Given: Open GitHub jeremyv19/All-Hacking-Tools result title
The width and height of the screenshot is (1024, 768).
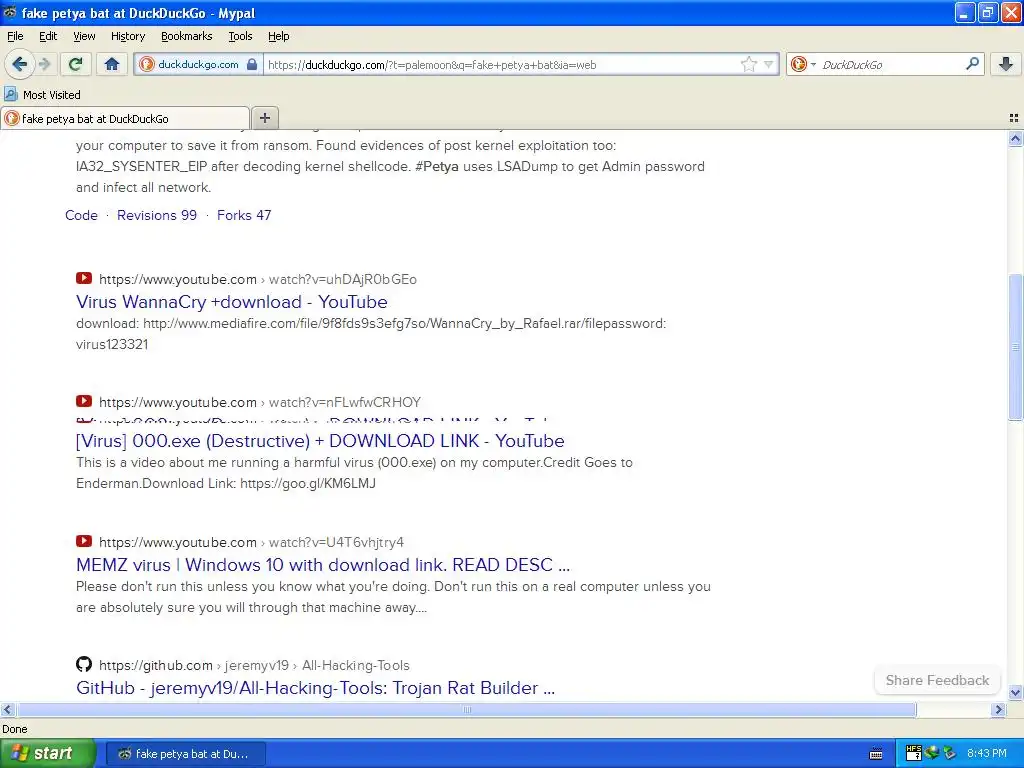Looking at the screenshot, I should tap(315, 688).
